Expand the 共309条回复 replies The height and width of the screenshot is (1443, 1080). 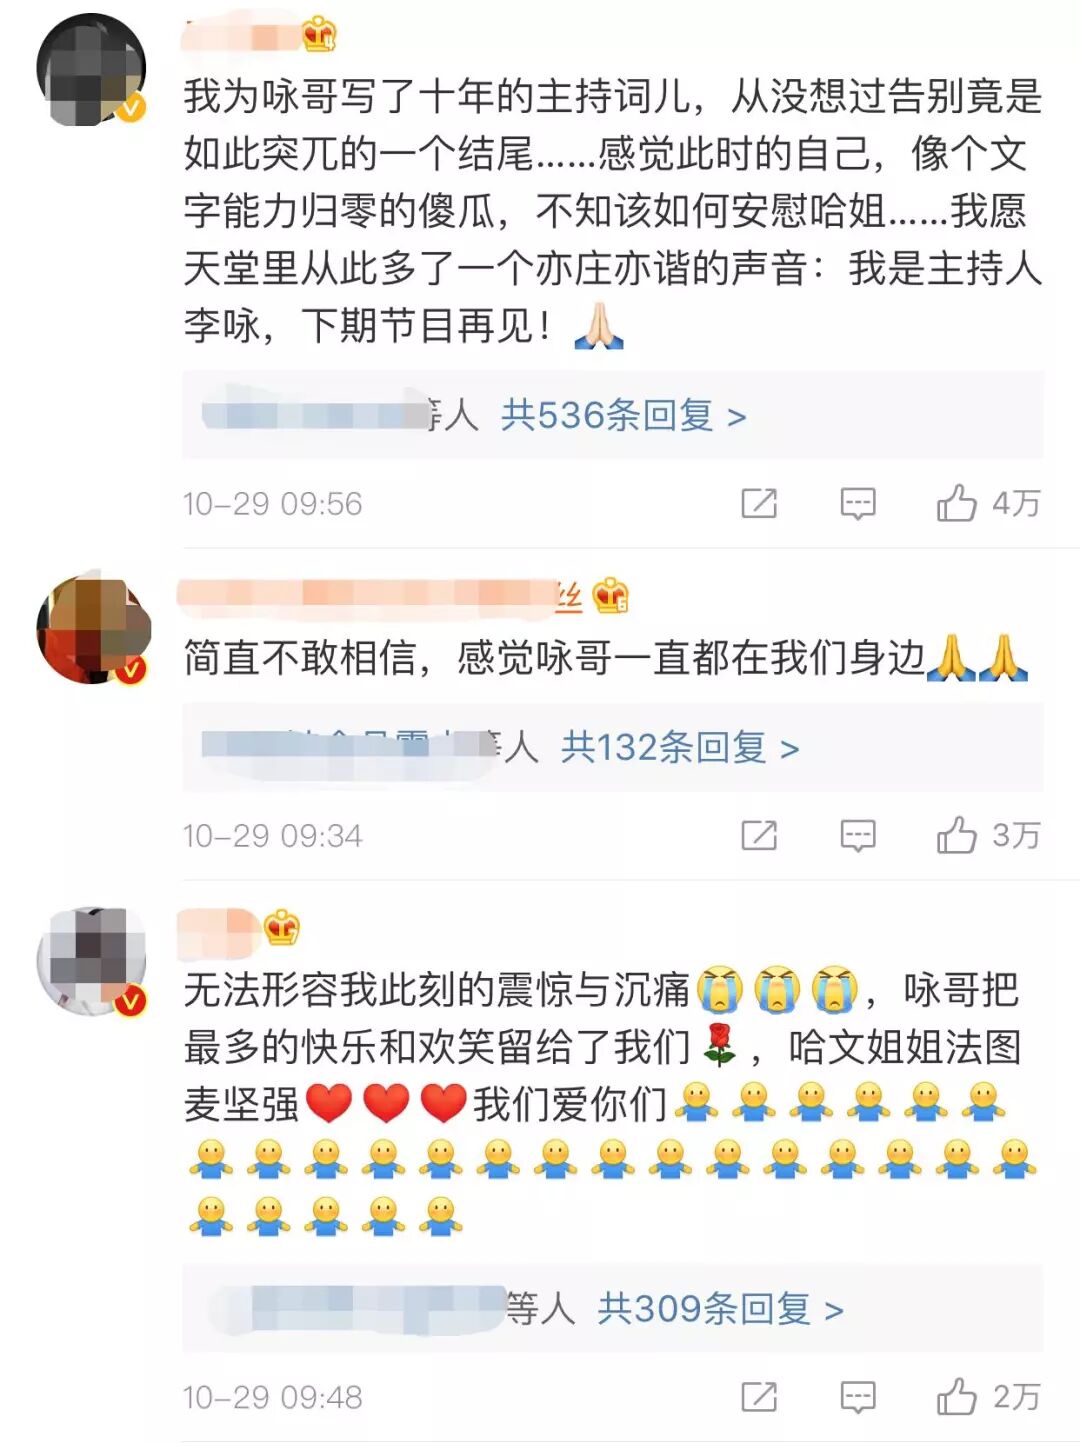(x=720, y=1308)
